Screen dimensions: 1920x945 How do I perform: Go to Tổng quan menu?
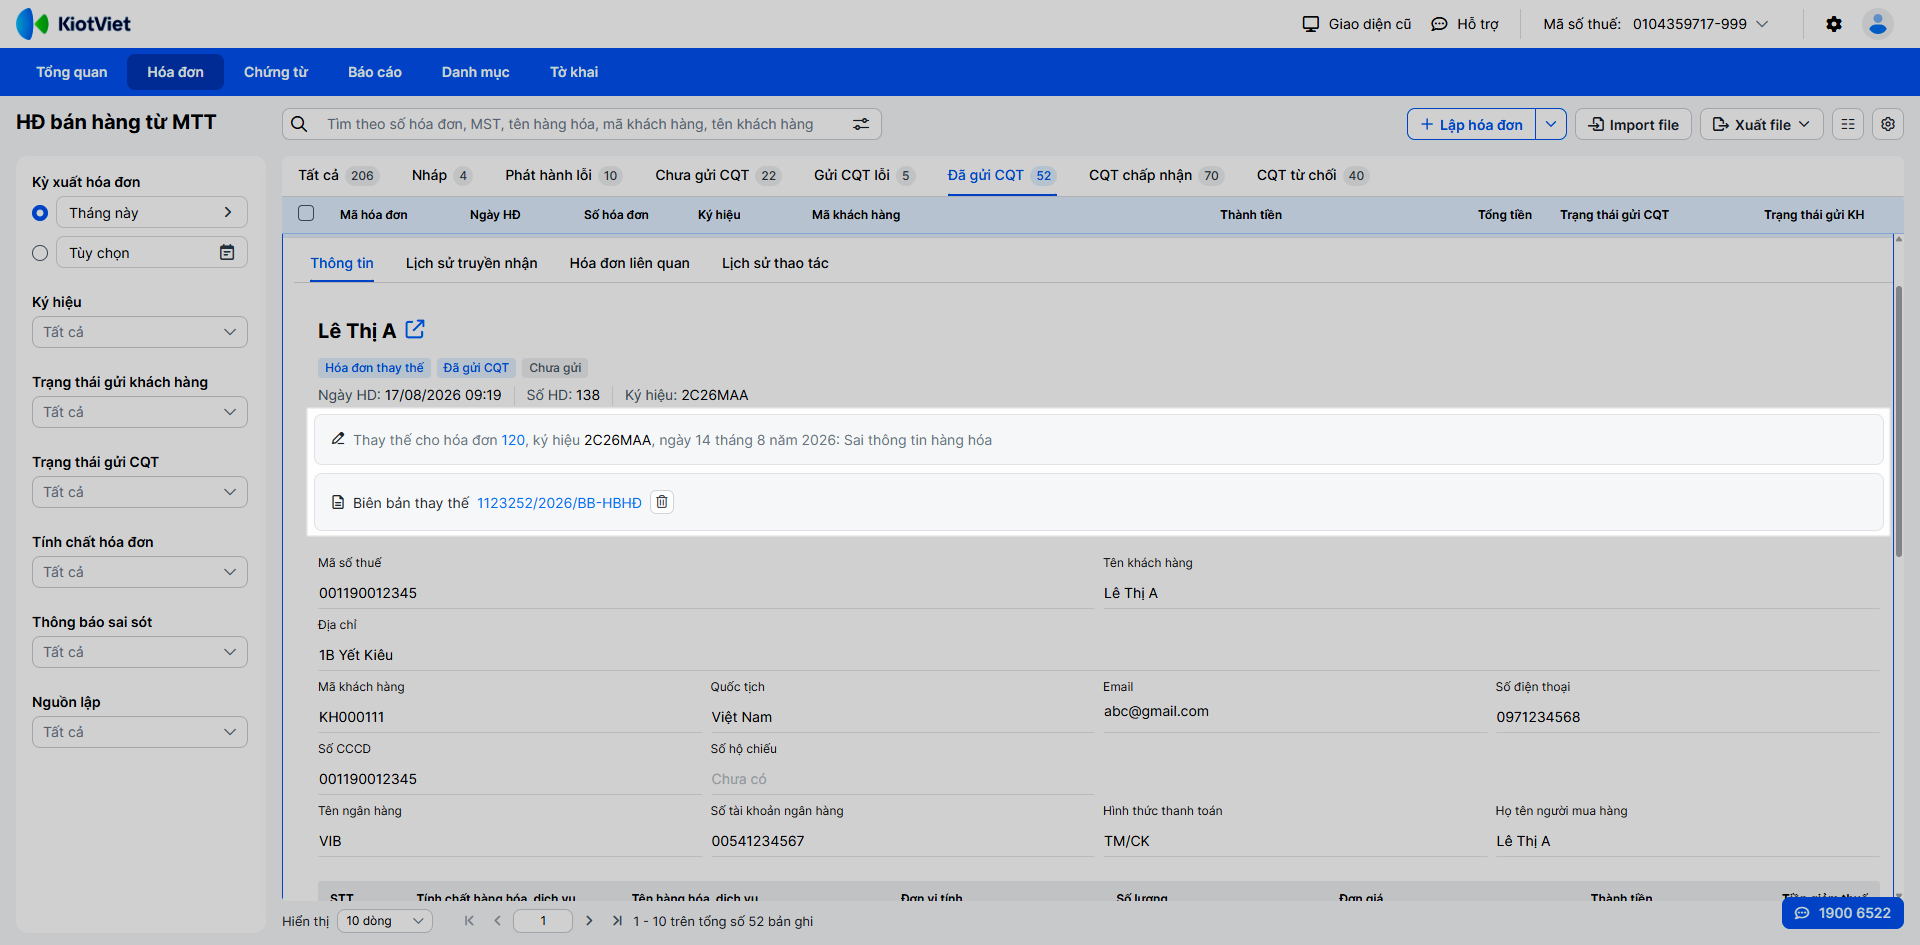(72, 72)
